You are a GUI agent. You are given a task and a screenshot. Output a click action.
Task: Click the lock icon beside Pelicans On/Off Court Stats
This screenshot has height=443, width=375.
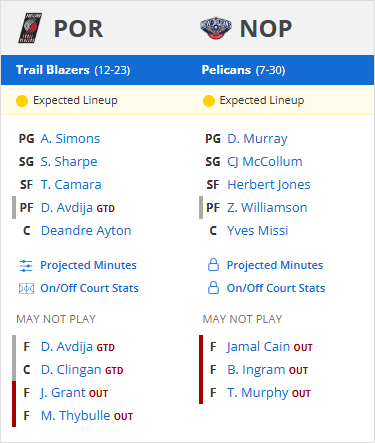(213, 288)
